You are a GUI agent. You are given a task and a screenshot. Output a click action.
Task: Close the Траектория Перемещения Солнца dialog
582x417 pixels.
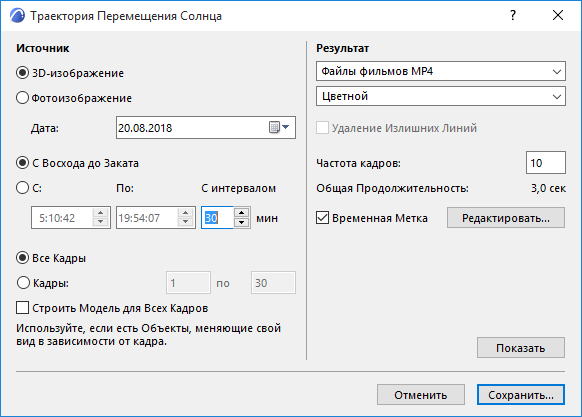point(558,16)
